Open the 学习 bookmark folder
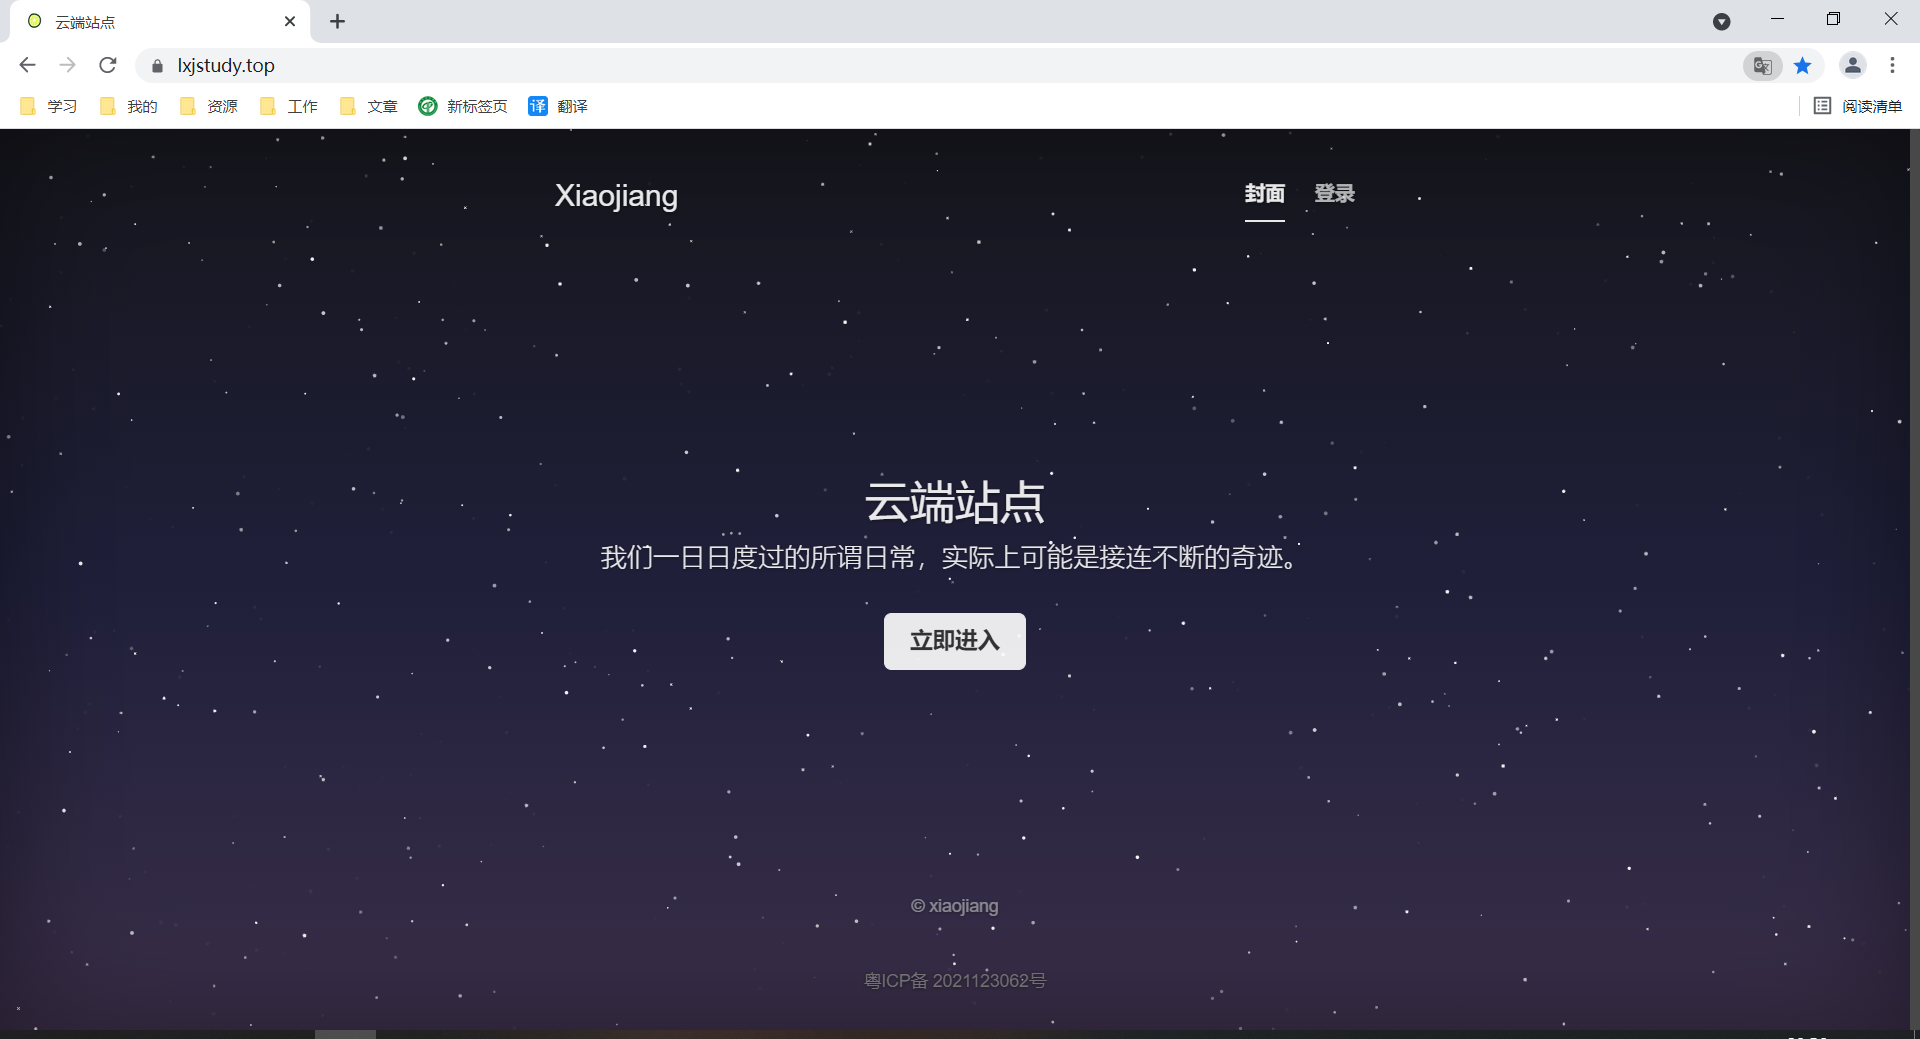The height and width of the screenshot is (1039, 1920). click(49, 106)
